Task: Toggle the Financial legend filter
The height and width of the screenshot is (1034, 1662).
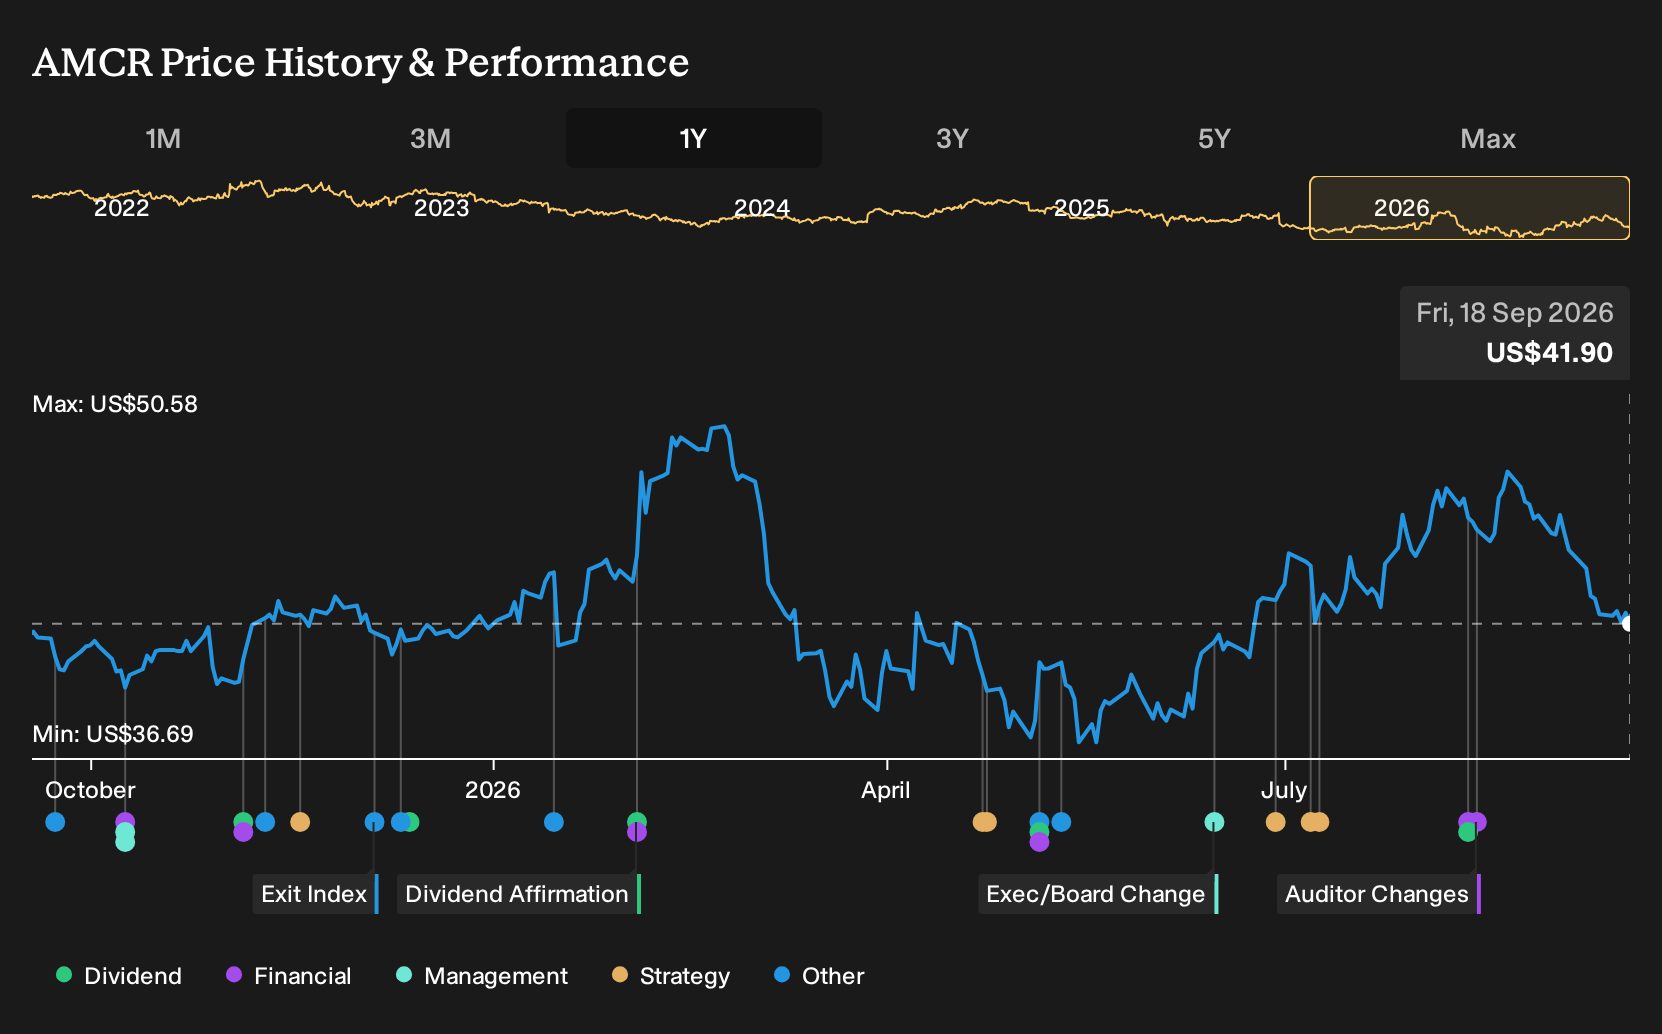Action: (x=289, y=976)
